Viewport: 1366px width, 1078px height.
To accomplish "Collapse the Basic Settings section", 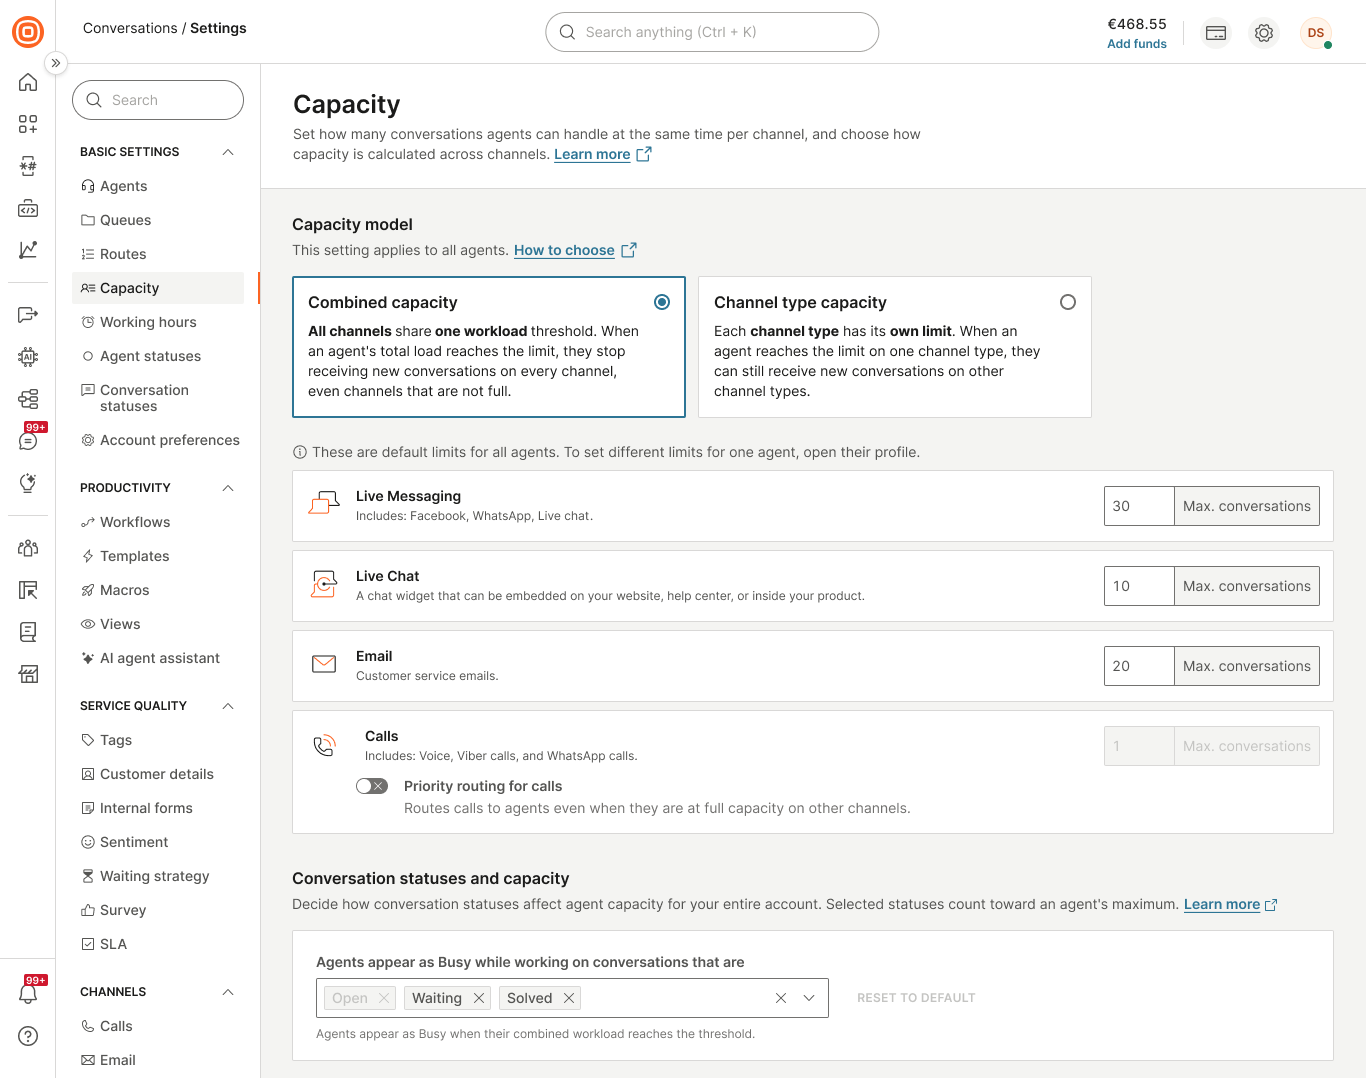I will click(x=228, y=152).
